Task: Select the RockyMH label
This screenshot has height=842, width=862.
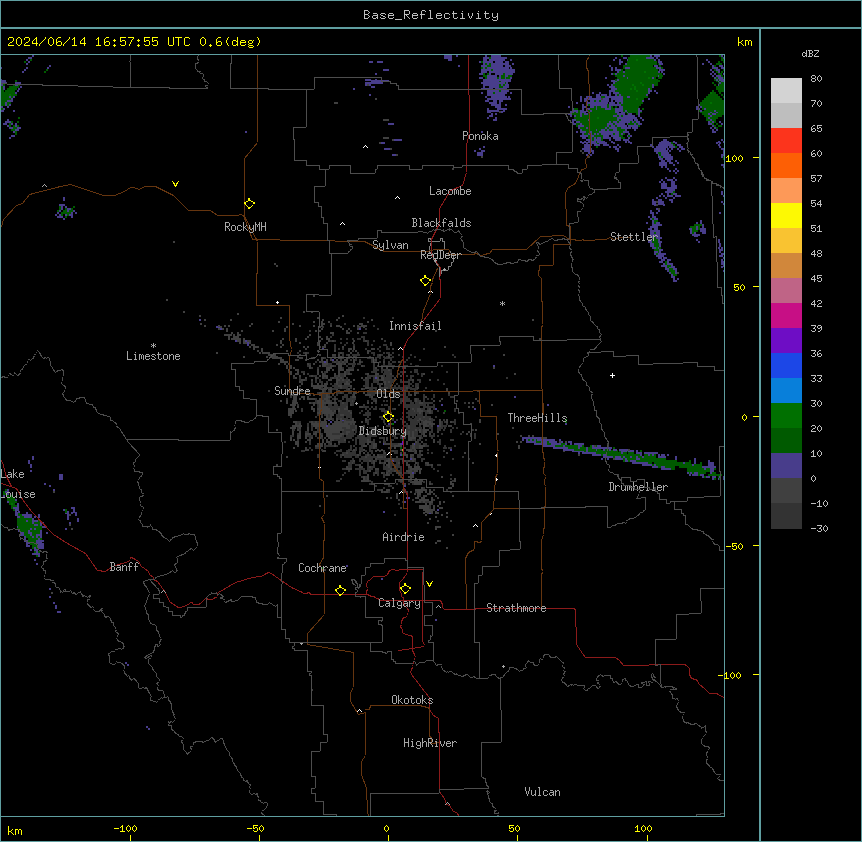Action: tap(245, 227)
